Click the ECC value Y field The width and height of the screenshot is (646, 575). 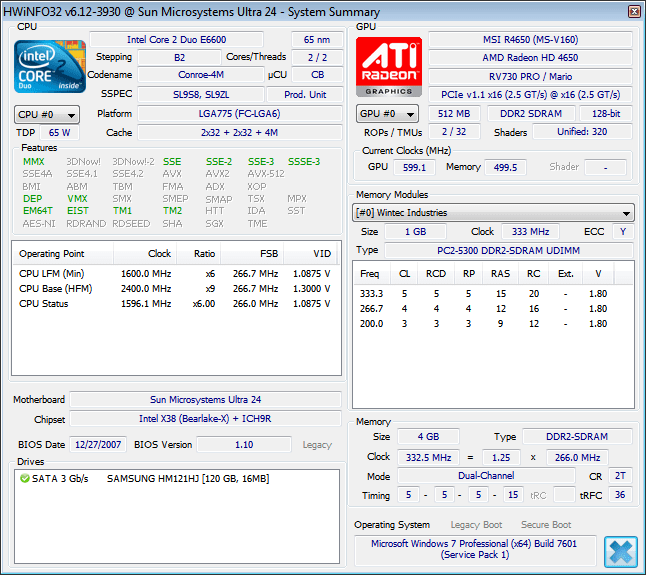pyautogui.click(x=623, y=231)
